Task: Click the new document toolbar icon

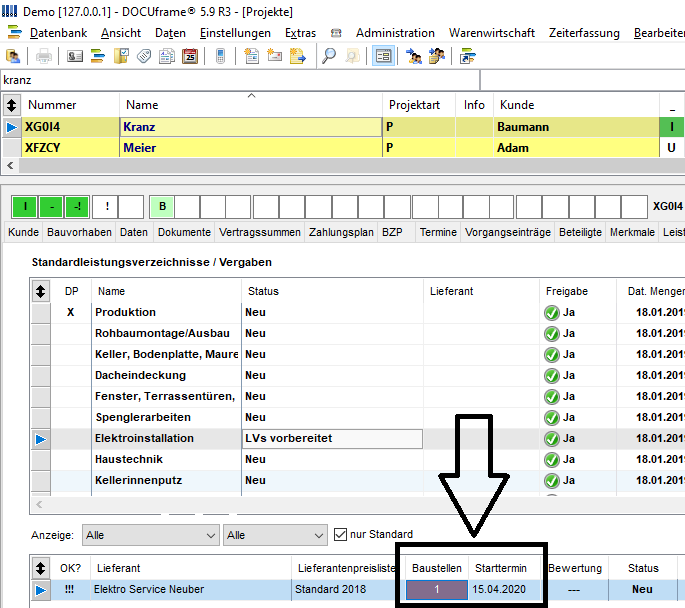Action: [x=252, y=56]
